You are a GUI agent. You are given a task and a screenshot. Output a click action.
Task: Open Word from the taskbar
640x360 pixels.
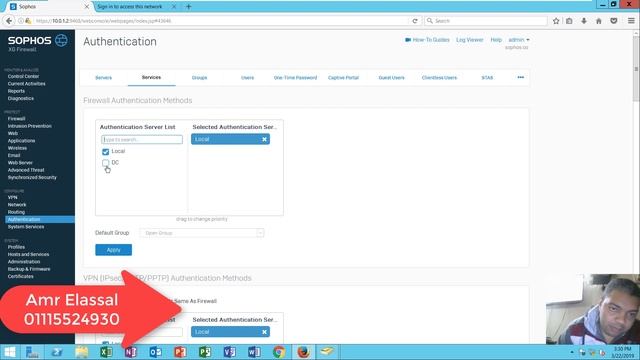point(254,352)
